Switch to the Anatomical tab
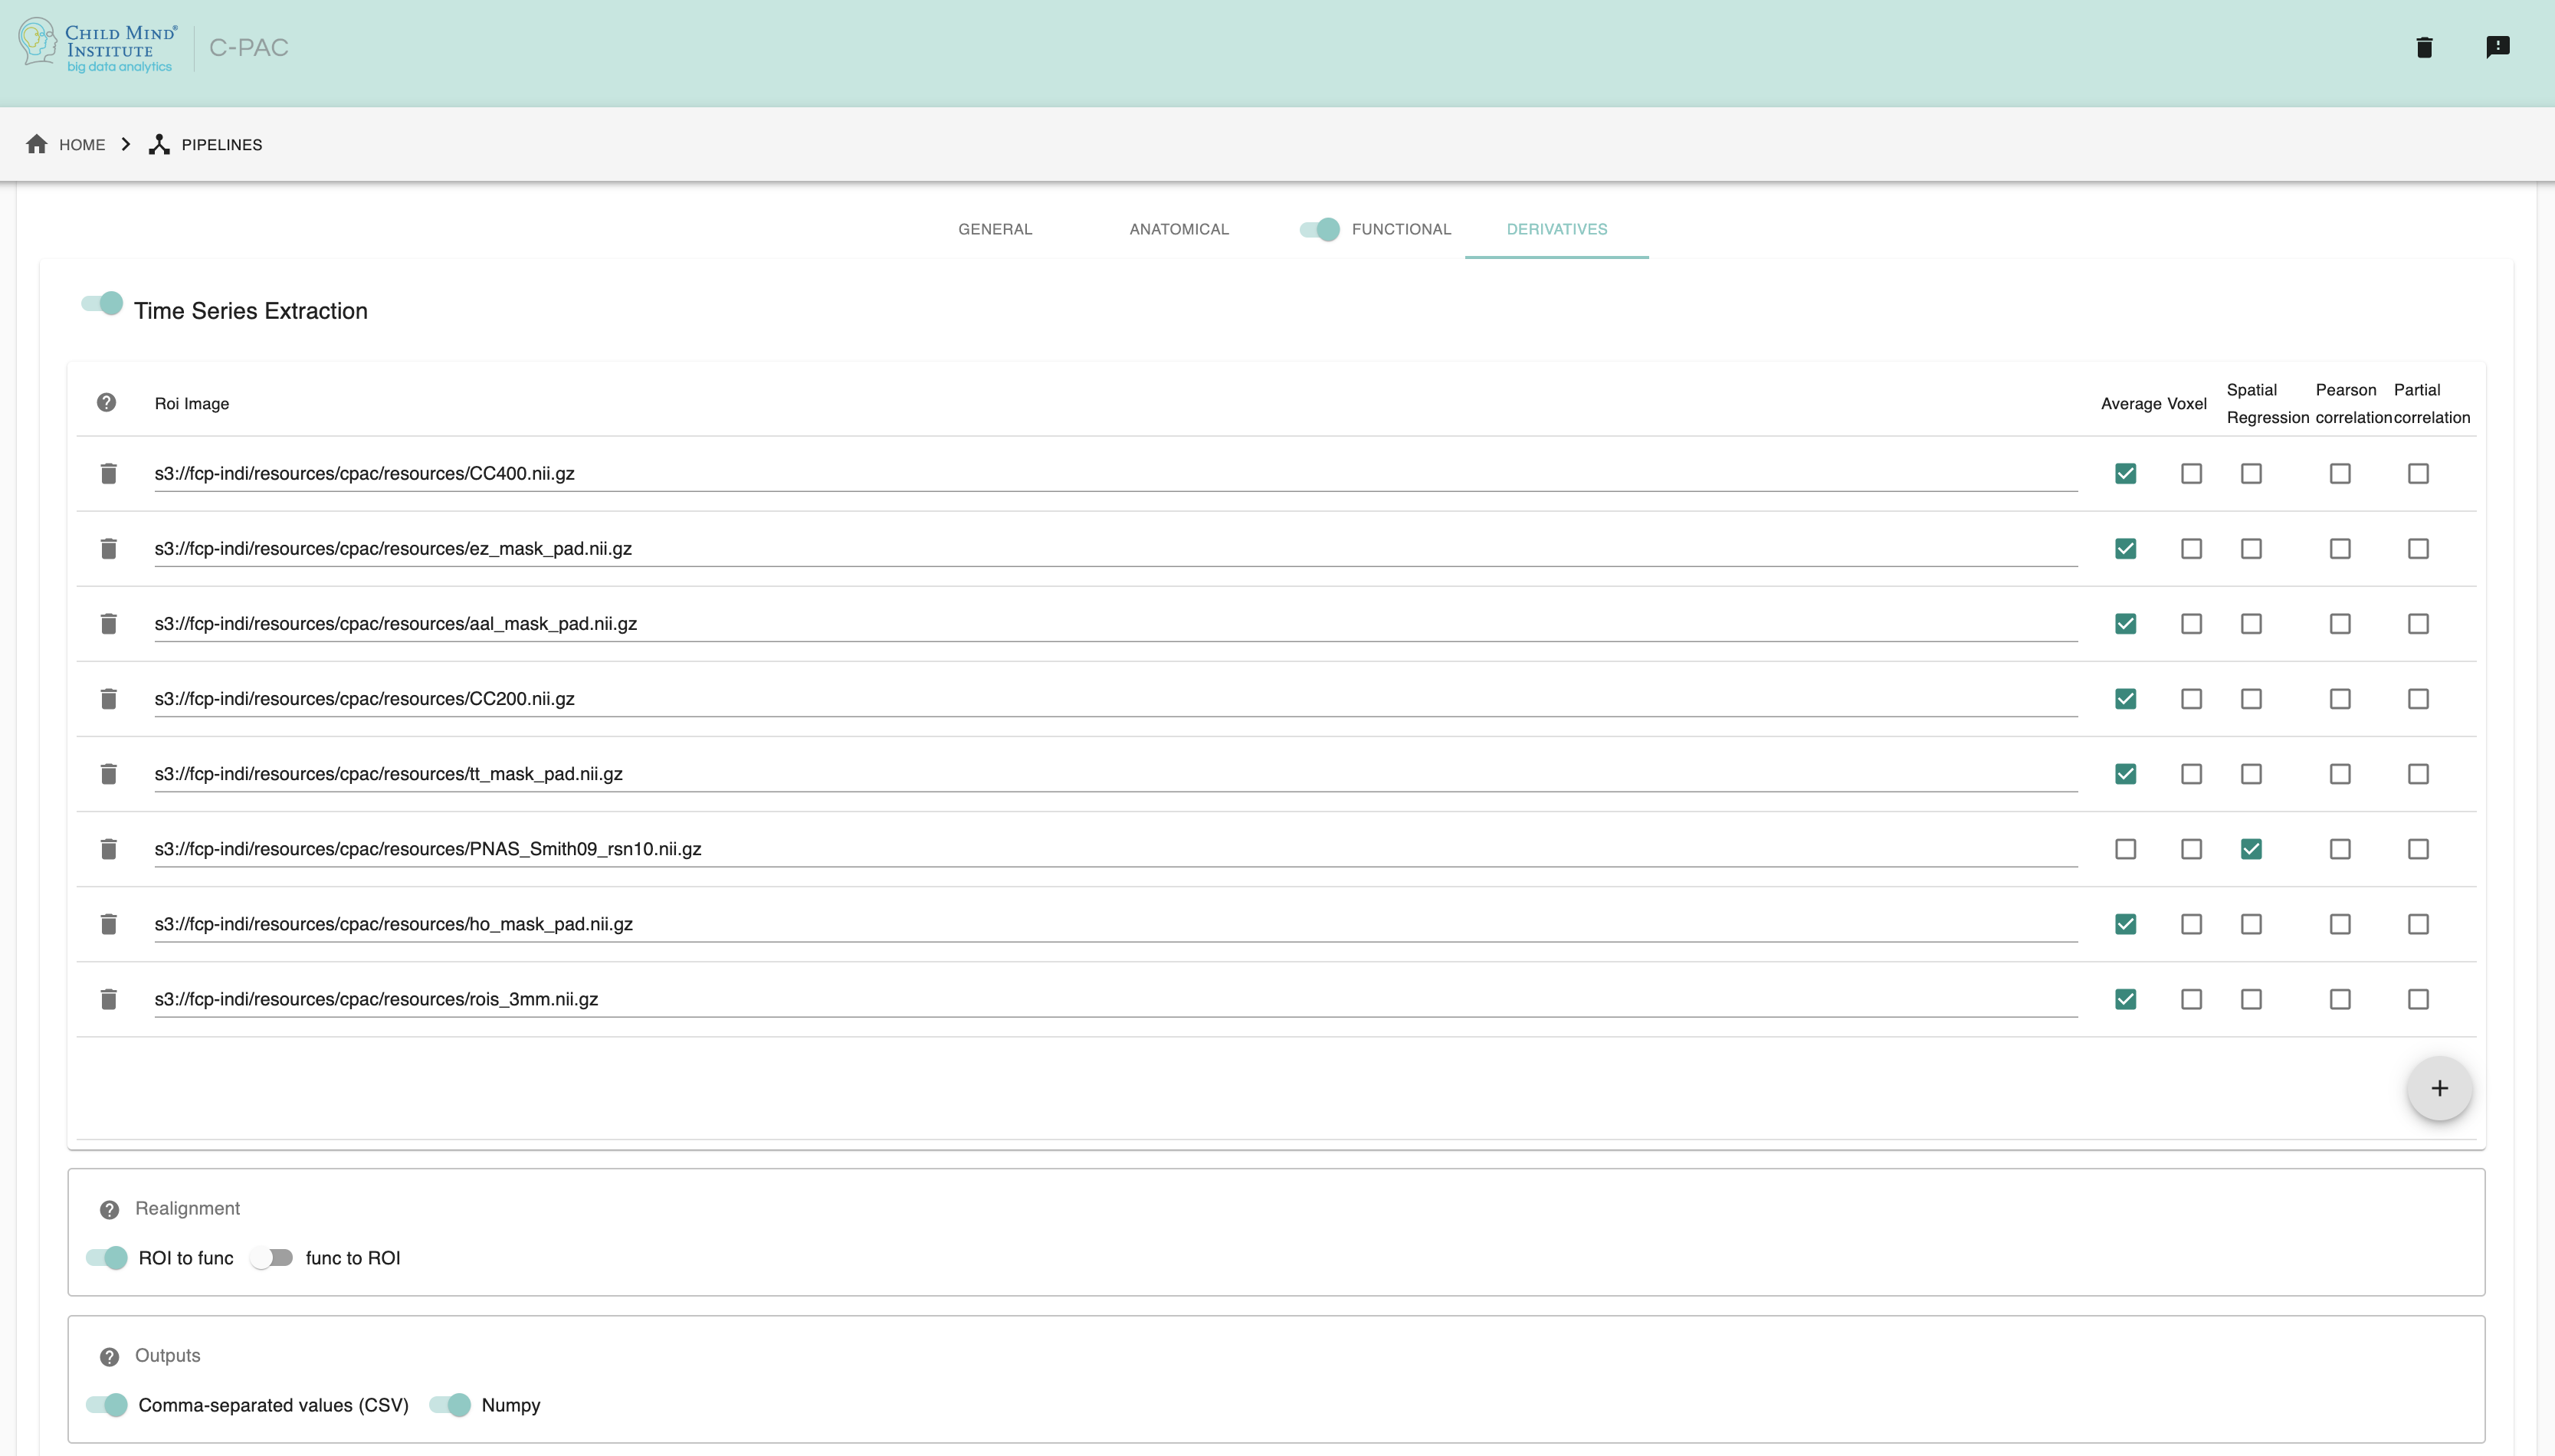The width and height of the screenshot is (2555, 1456). [x=1179, y=229]
